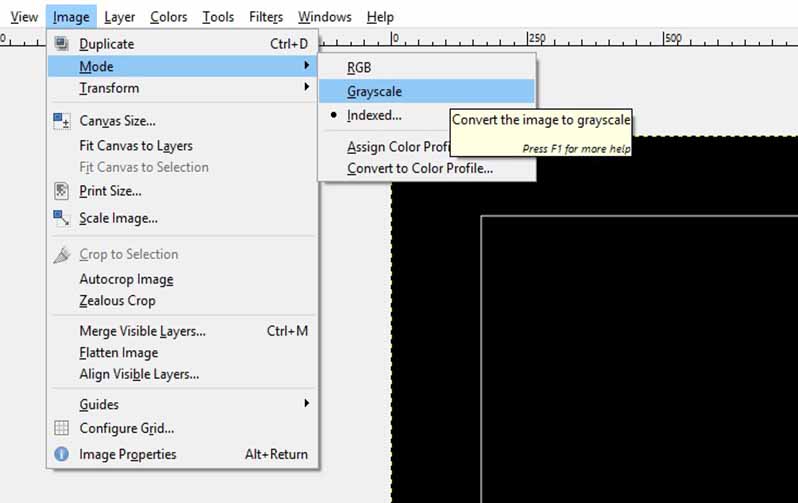
Task: Open the Layer menu
Action: tap(120, 17)
